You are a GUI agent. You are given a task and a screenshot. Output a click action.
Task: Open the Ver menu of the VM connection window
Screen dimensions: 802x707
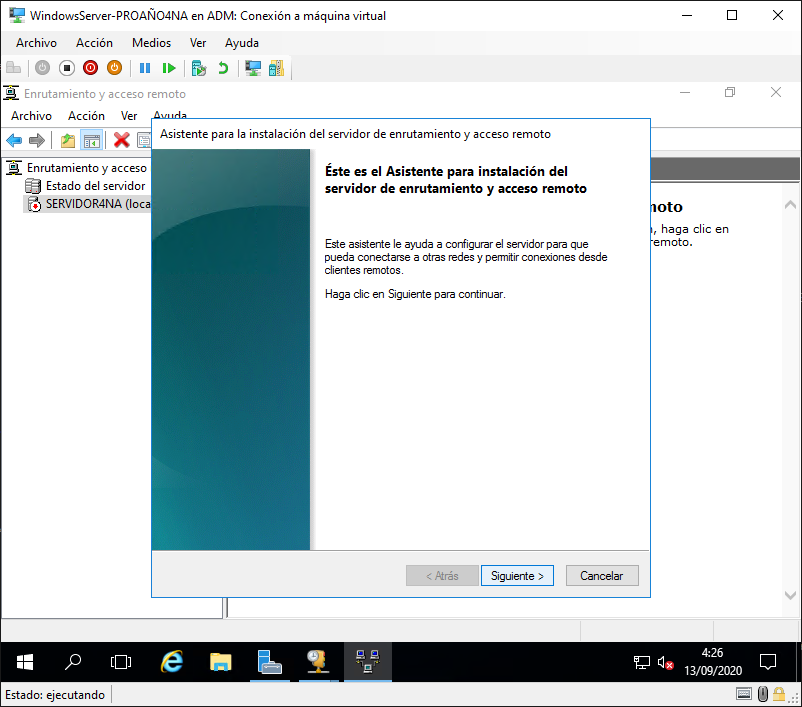tap(198, 43)
